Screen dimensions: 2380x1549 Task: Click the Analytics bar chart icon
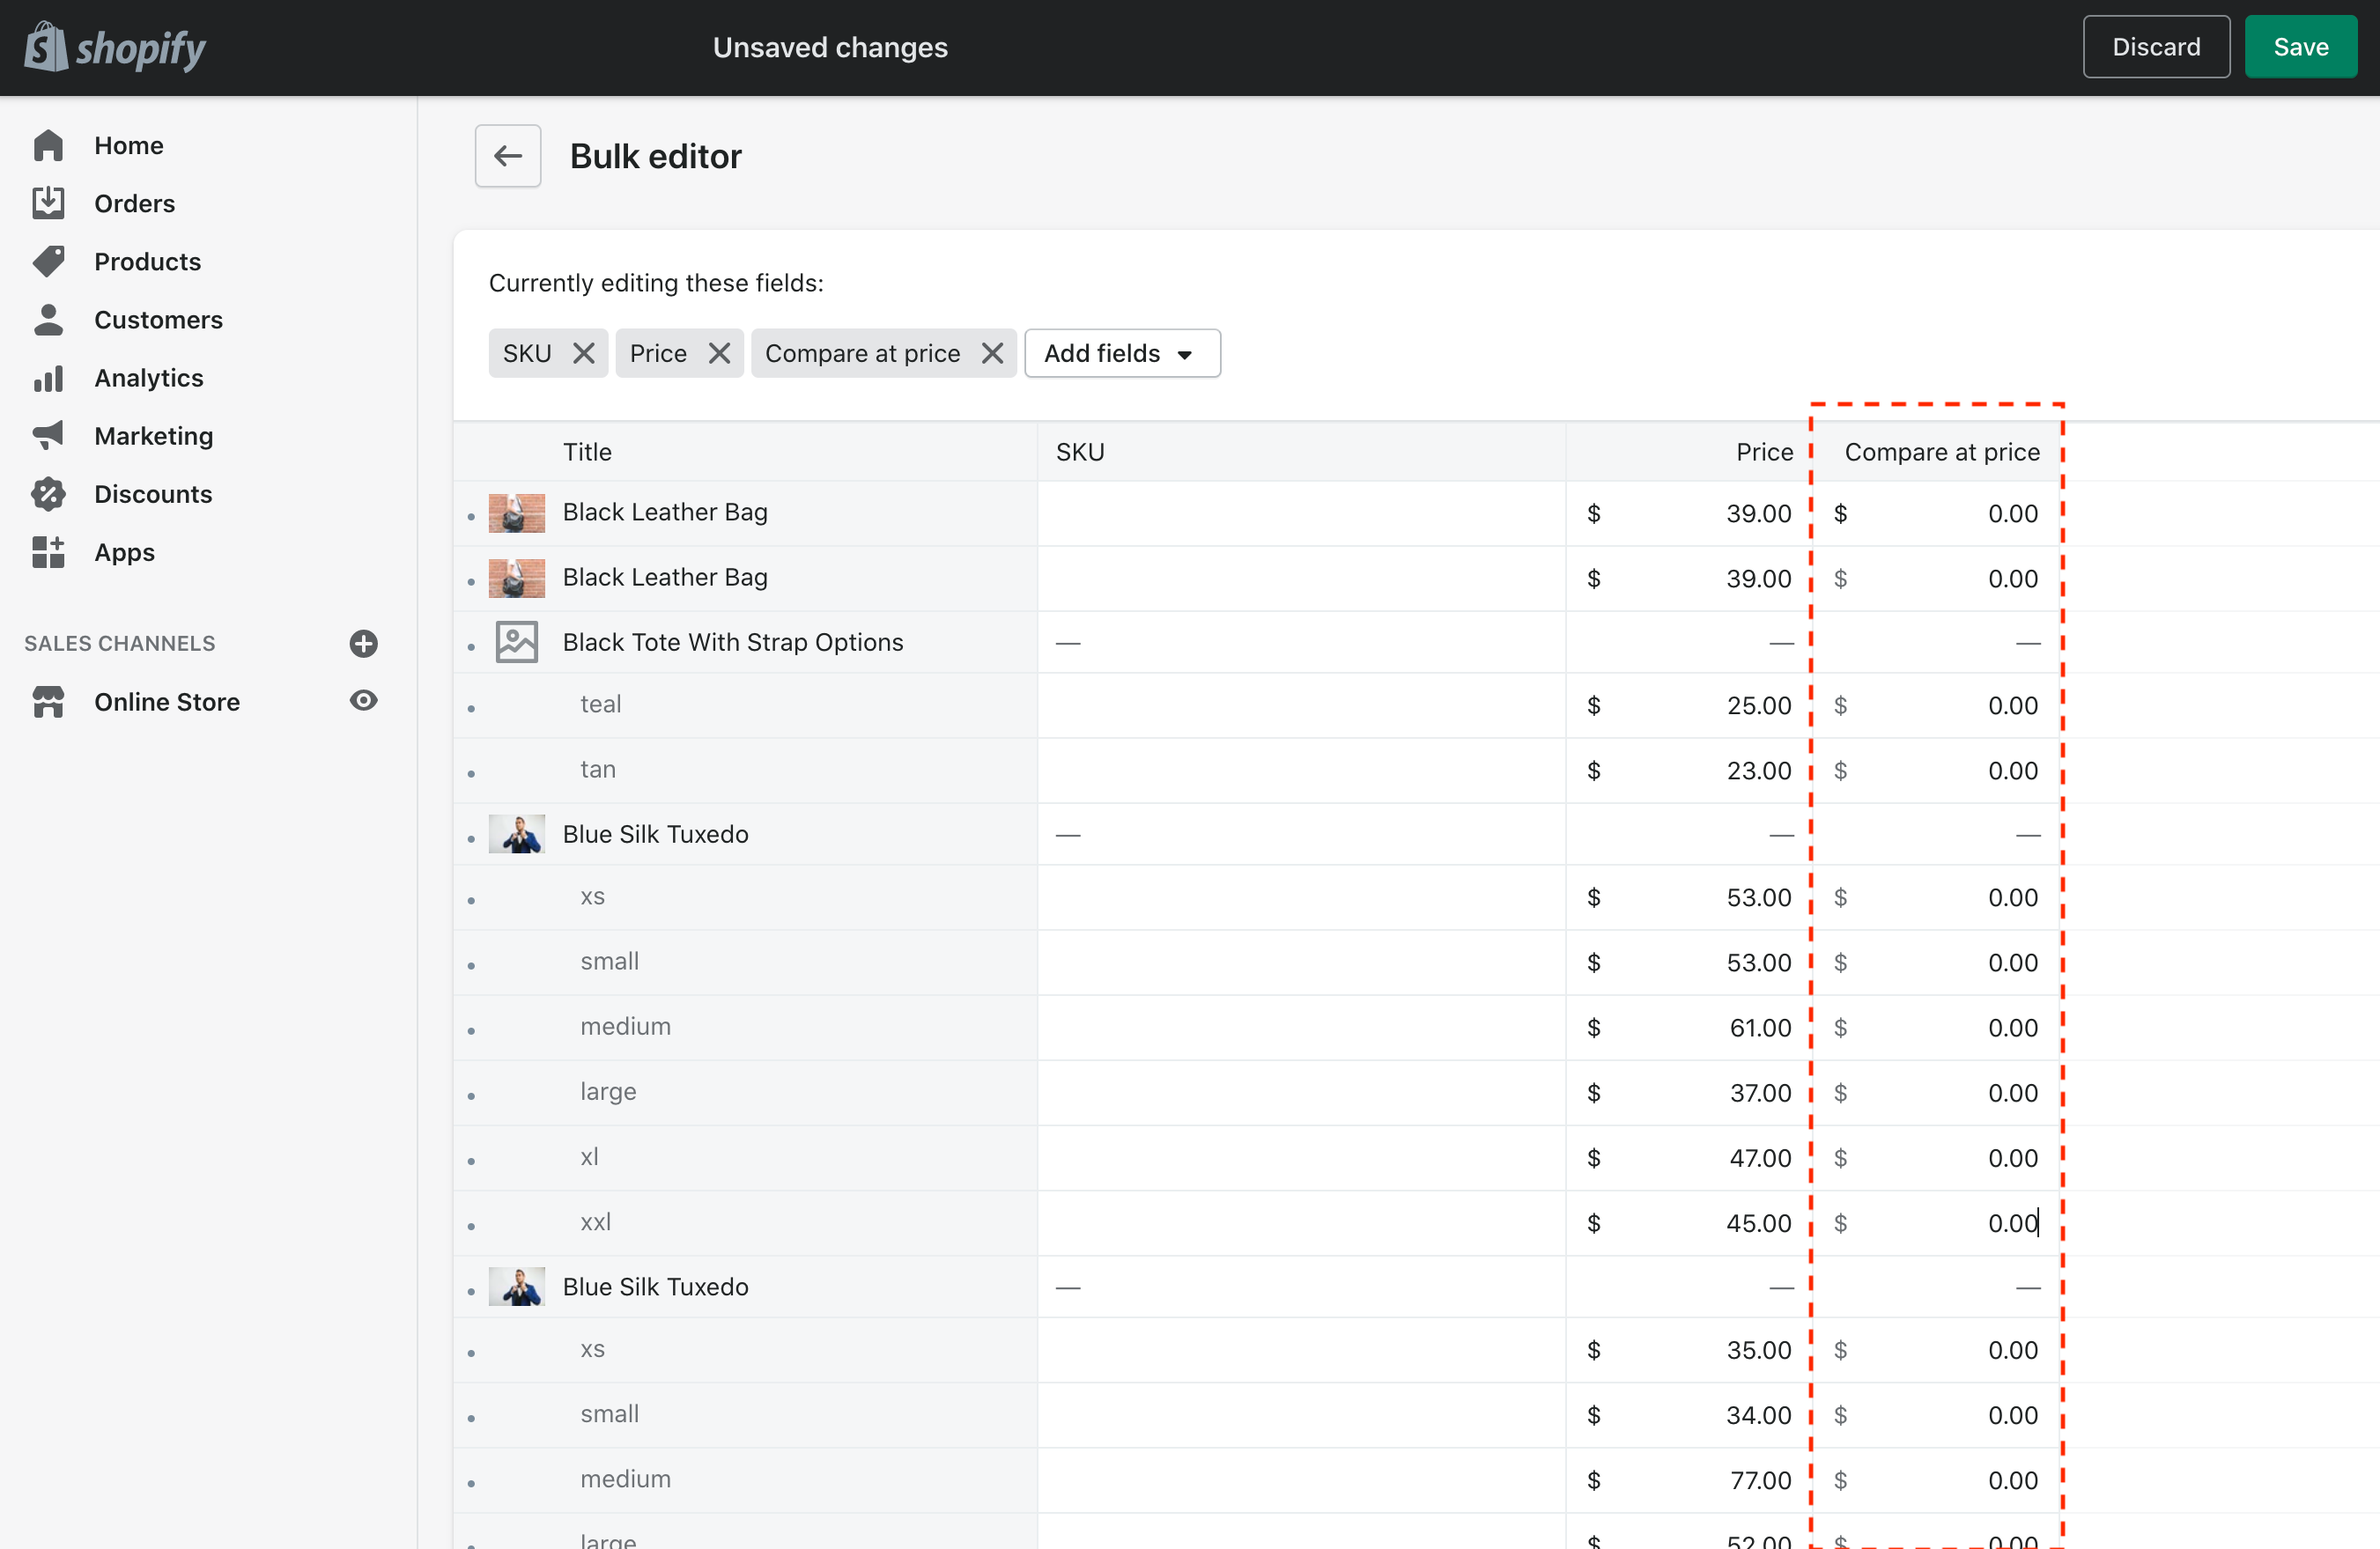pyautogui.click(x=48, y=378)
